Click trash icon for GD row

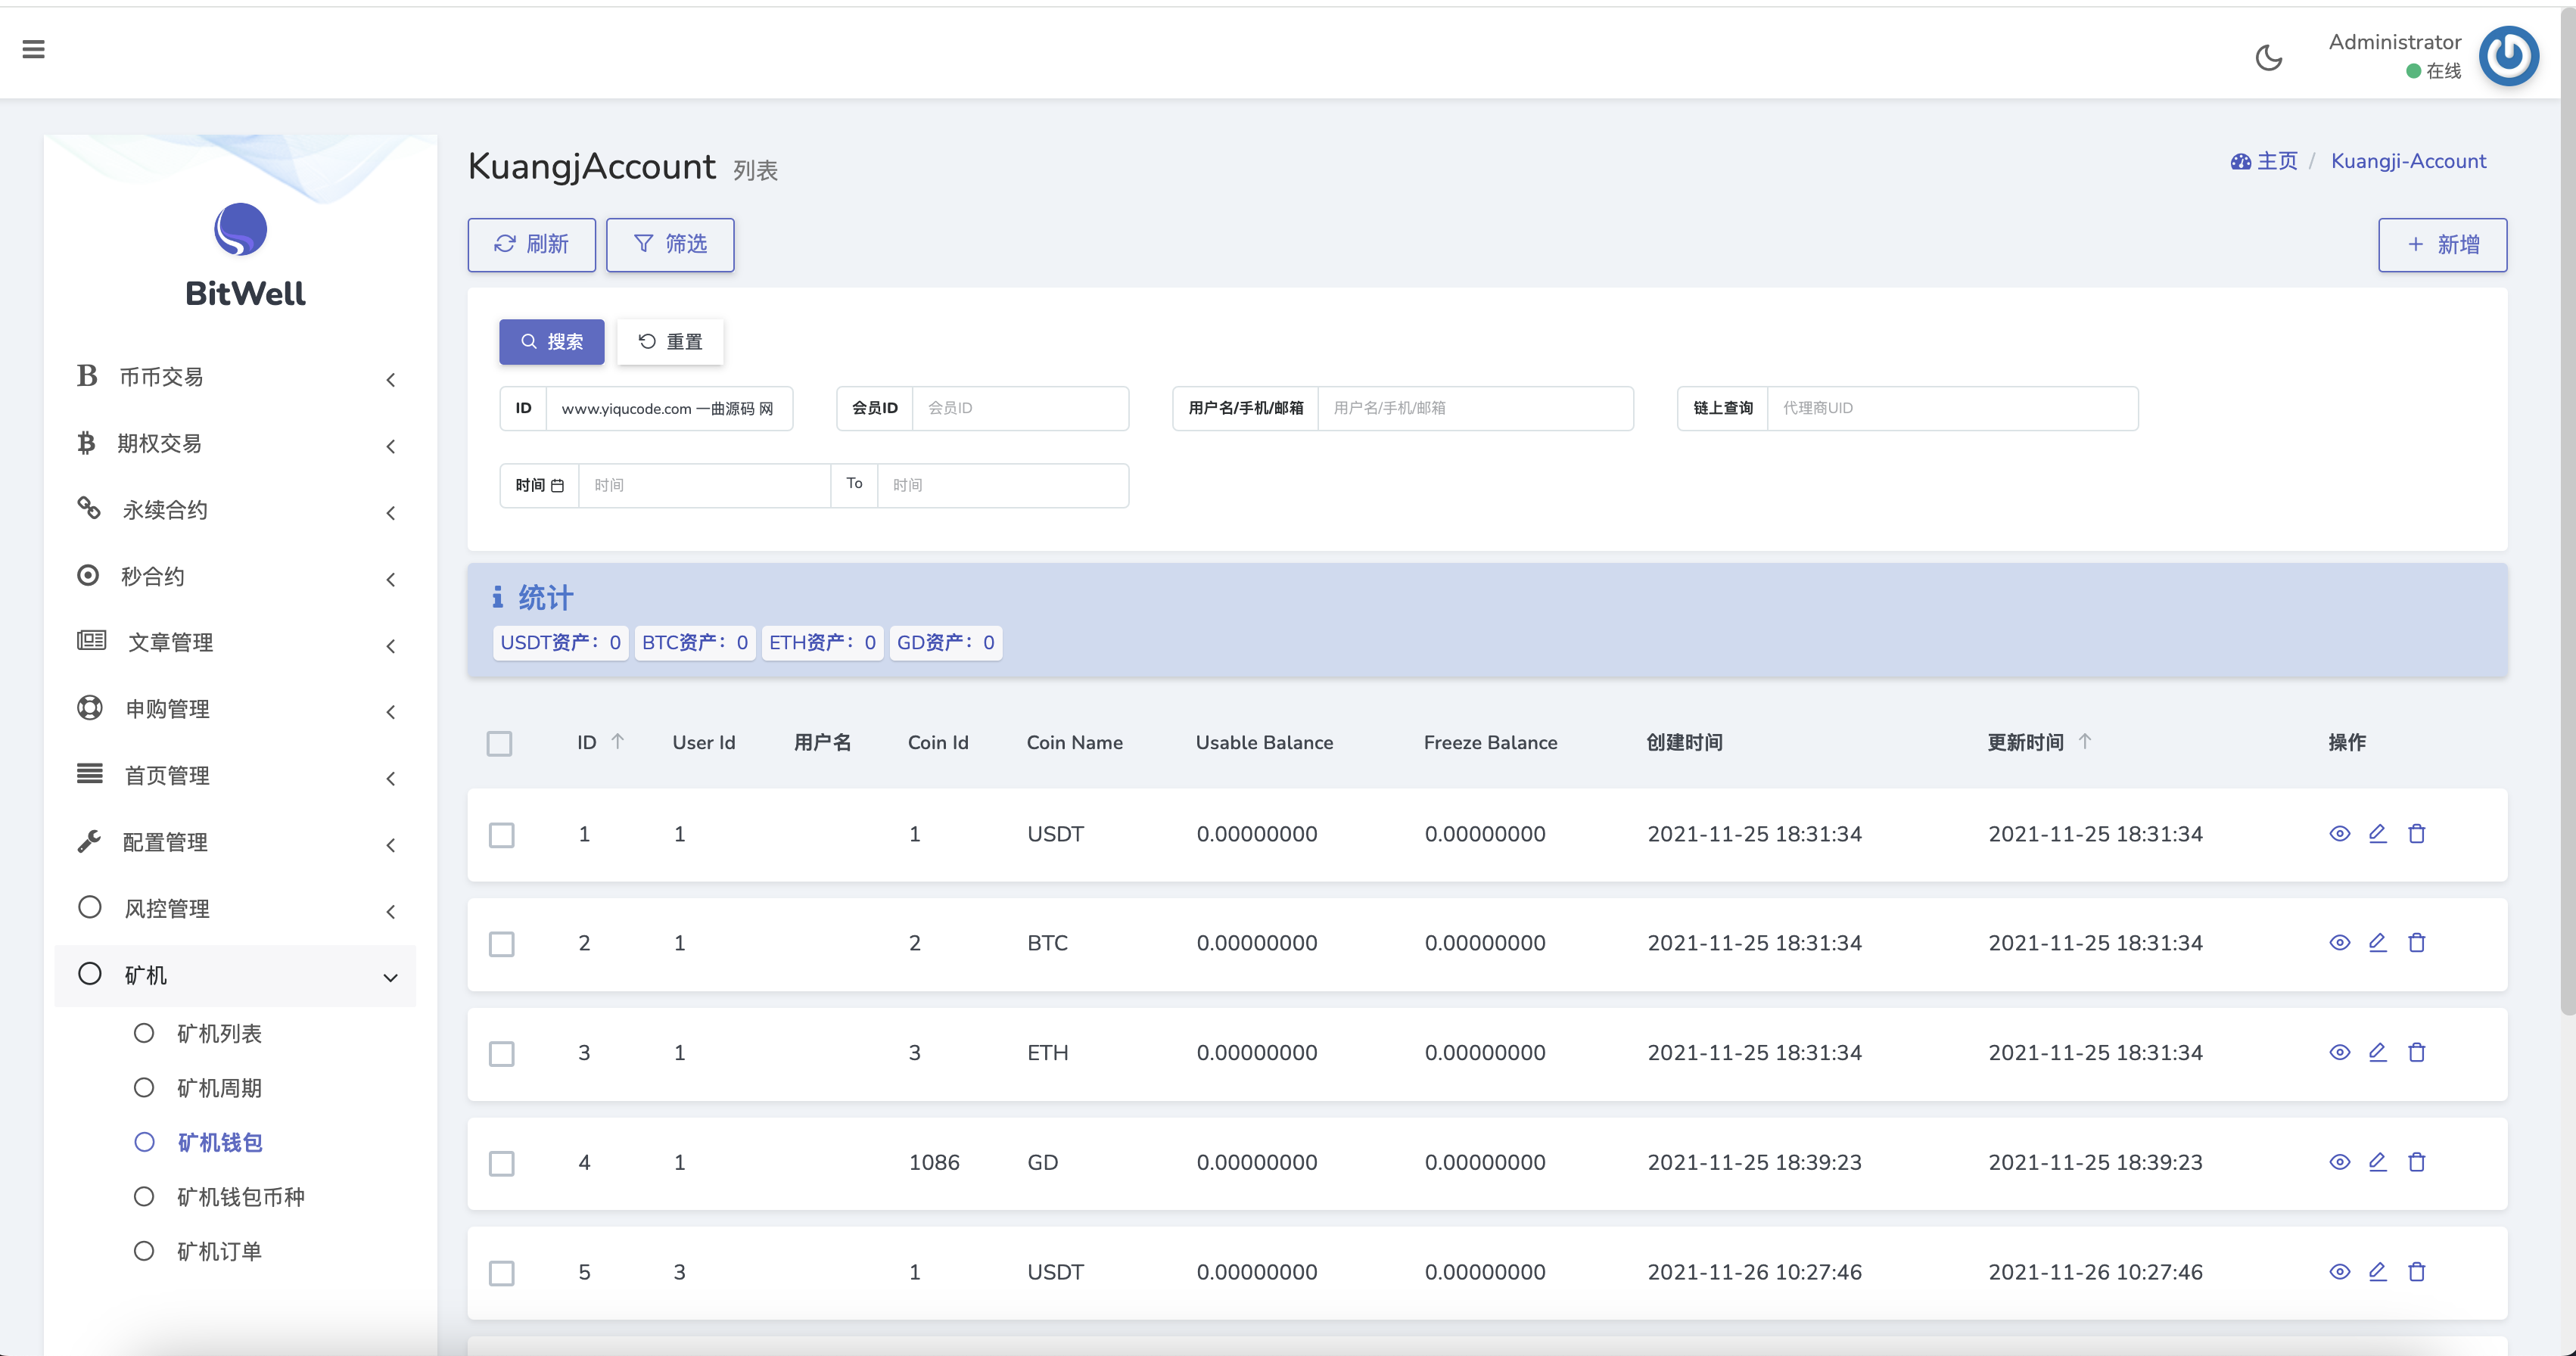[x=2416, y=1161]
